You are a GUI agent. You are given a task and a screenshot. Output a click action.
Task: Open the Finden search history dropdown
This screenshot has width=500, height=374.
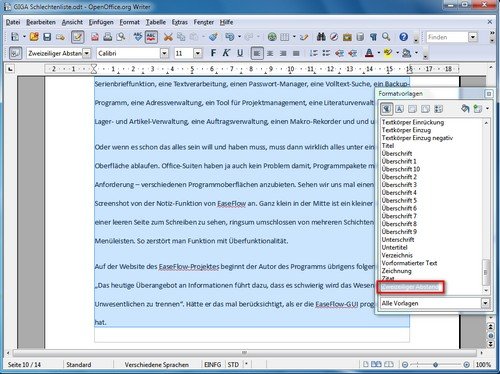pos(473,37)
